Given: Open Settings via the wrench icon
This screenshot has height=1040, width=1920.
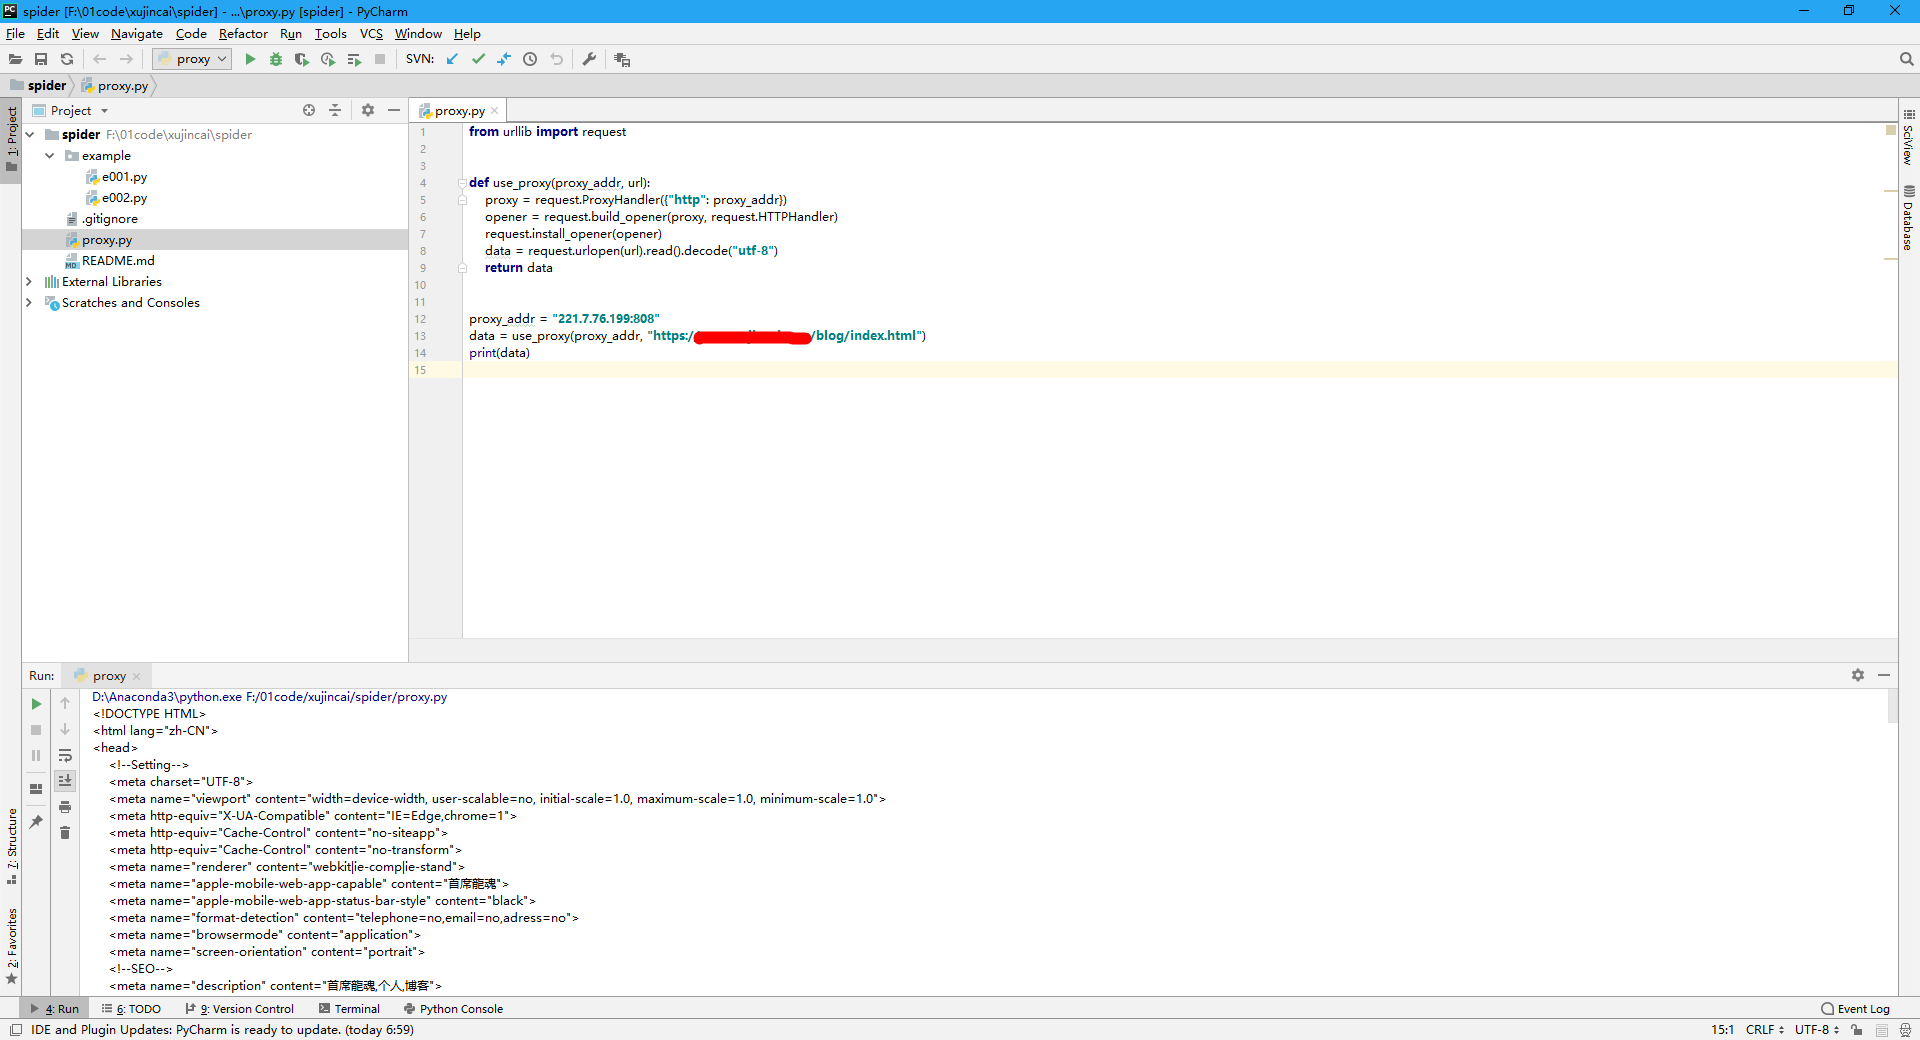Looking at the screenshot, I should (x=589, y=59).
